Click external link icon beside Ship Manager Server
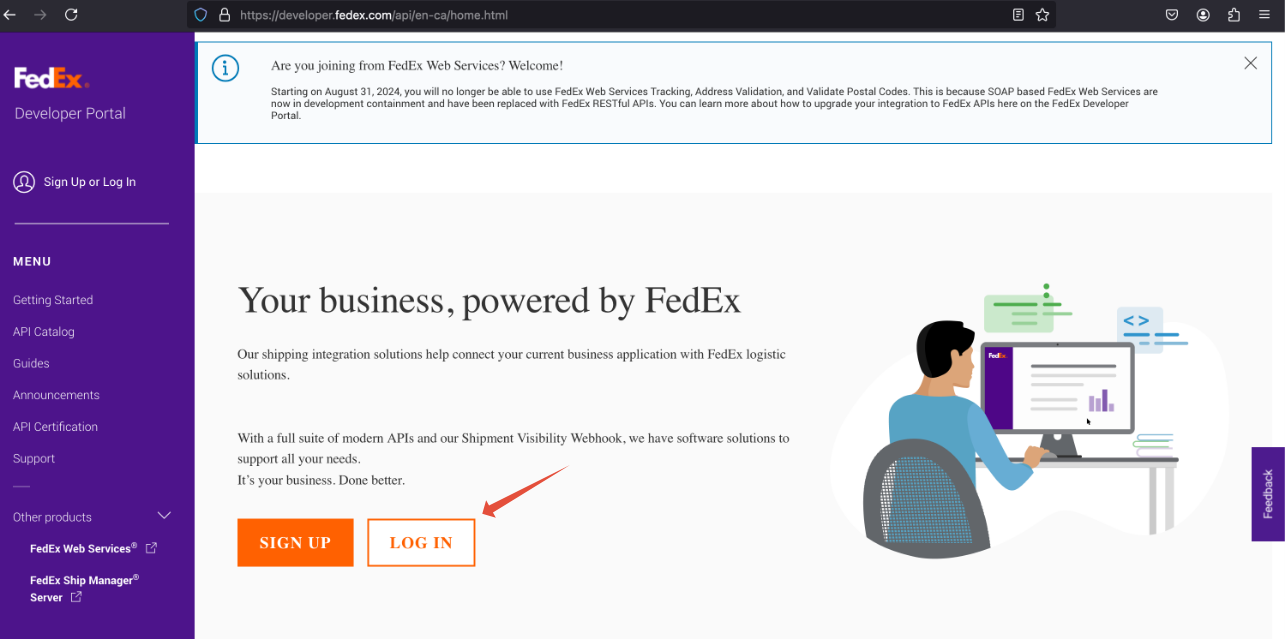1285x639 pixels. (x=76, y=598)
